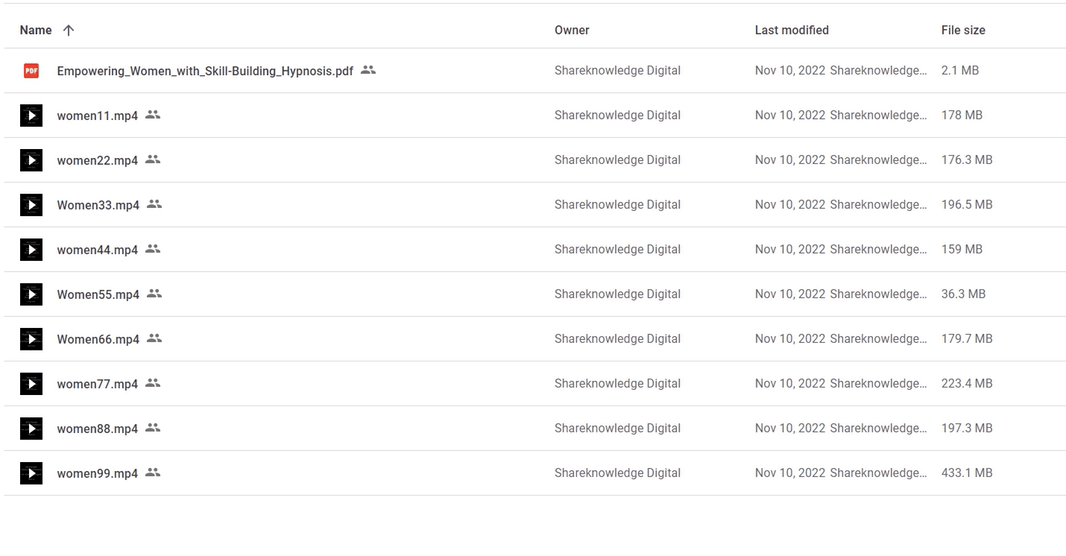Click the Owner column header
Image resolution: width=1066 pixels, height=556 pixels.
572,30
